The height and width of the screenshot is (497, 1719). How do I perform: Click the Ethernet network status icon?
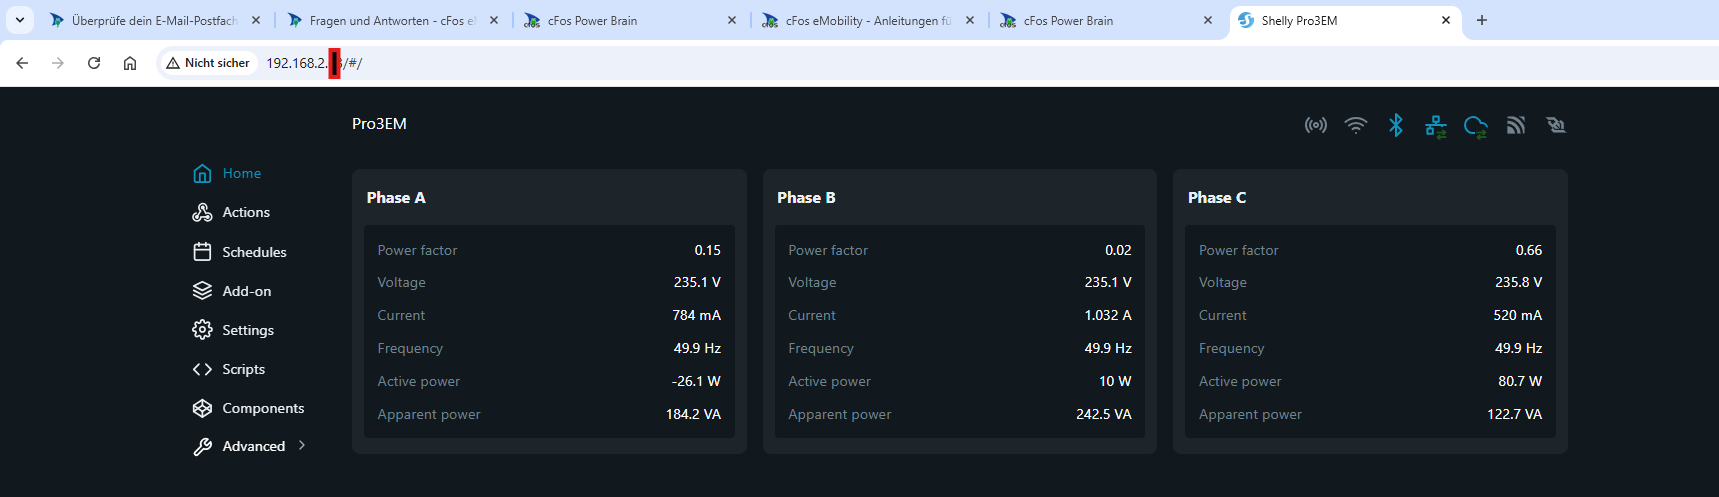(1436, 126)
